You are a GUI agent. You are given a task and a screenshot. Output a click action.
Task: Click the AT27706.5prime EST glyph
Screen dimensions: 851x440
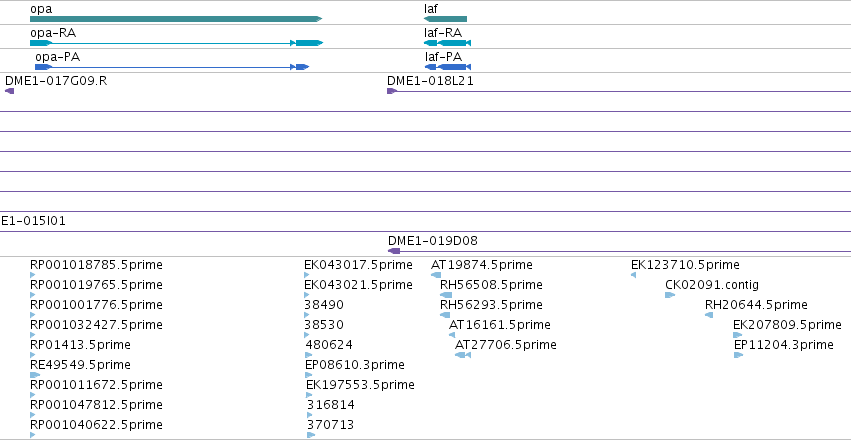click(463, 355)
